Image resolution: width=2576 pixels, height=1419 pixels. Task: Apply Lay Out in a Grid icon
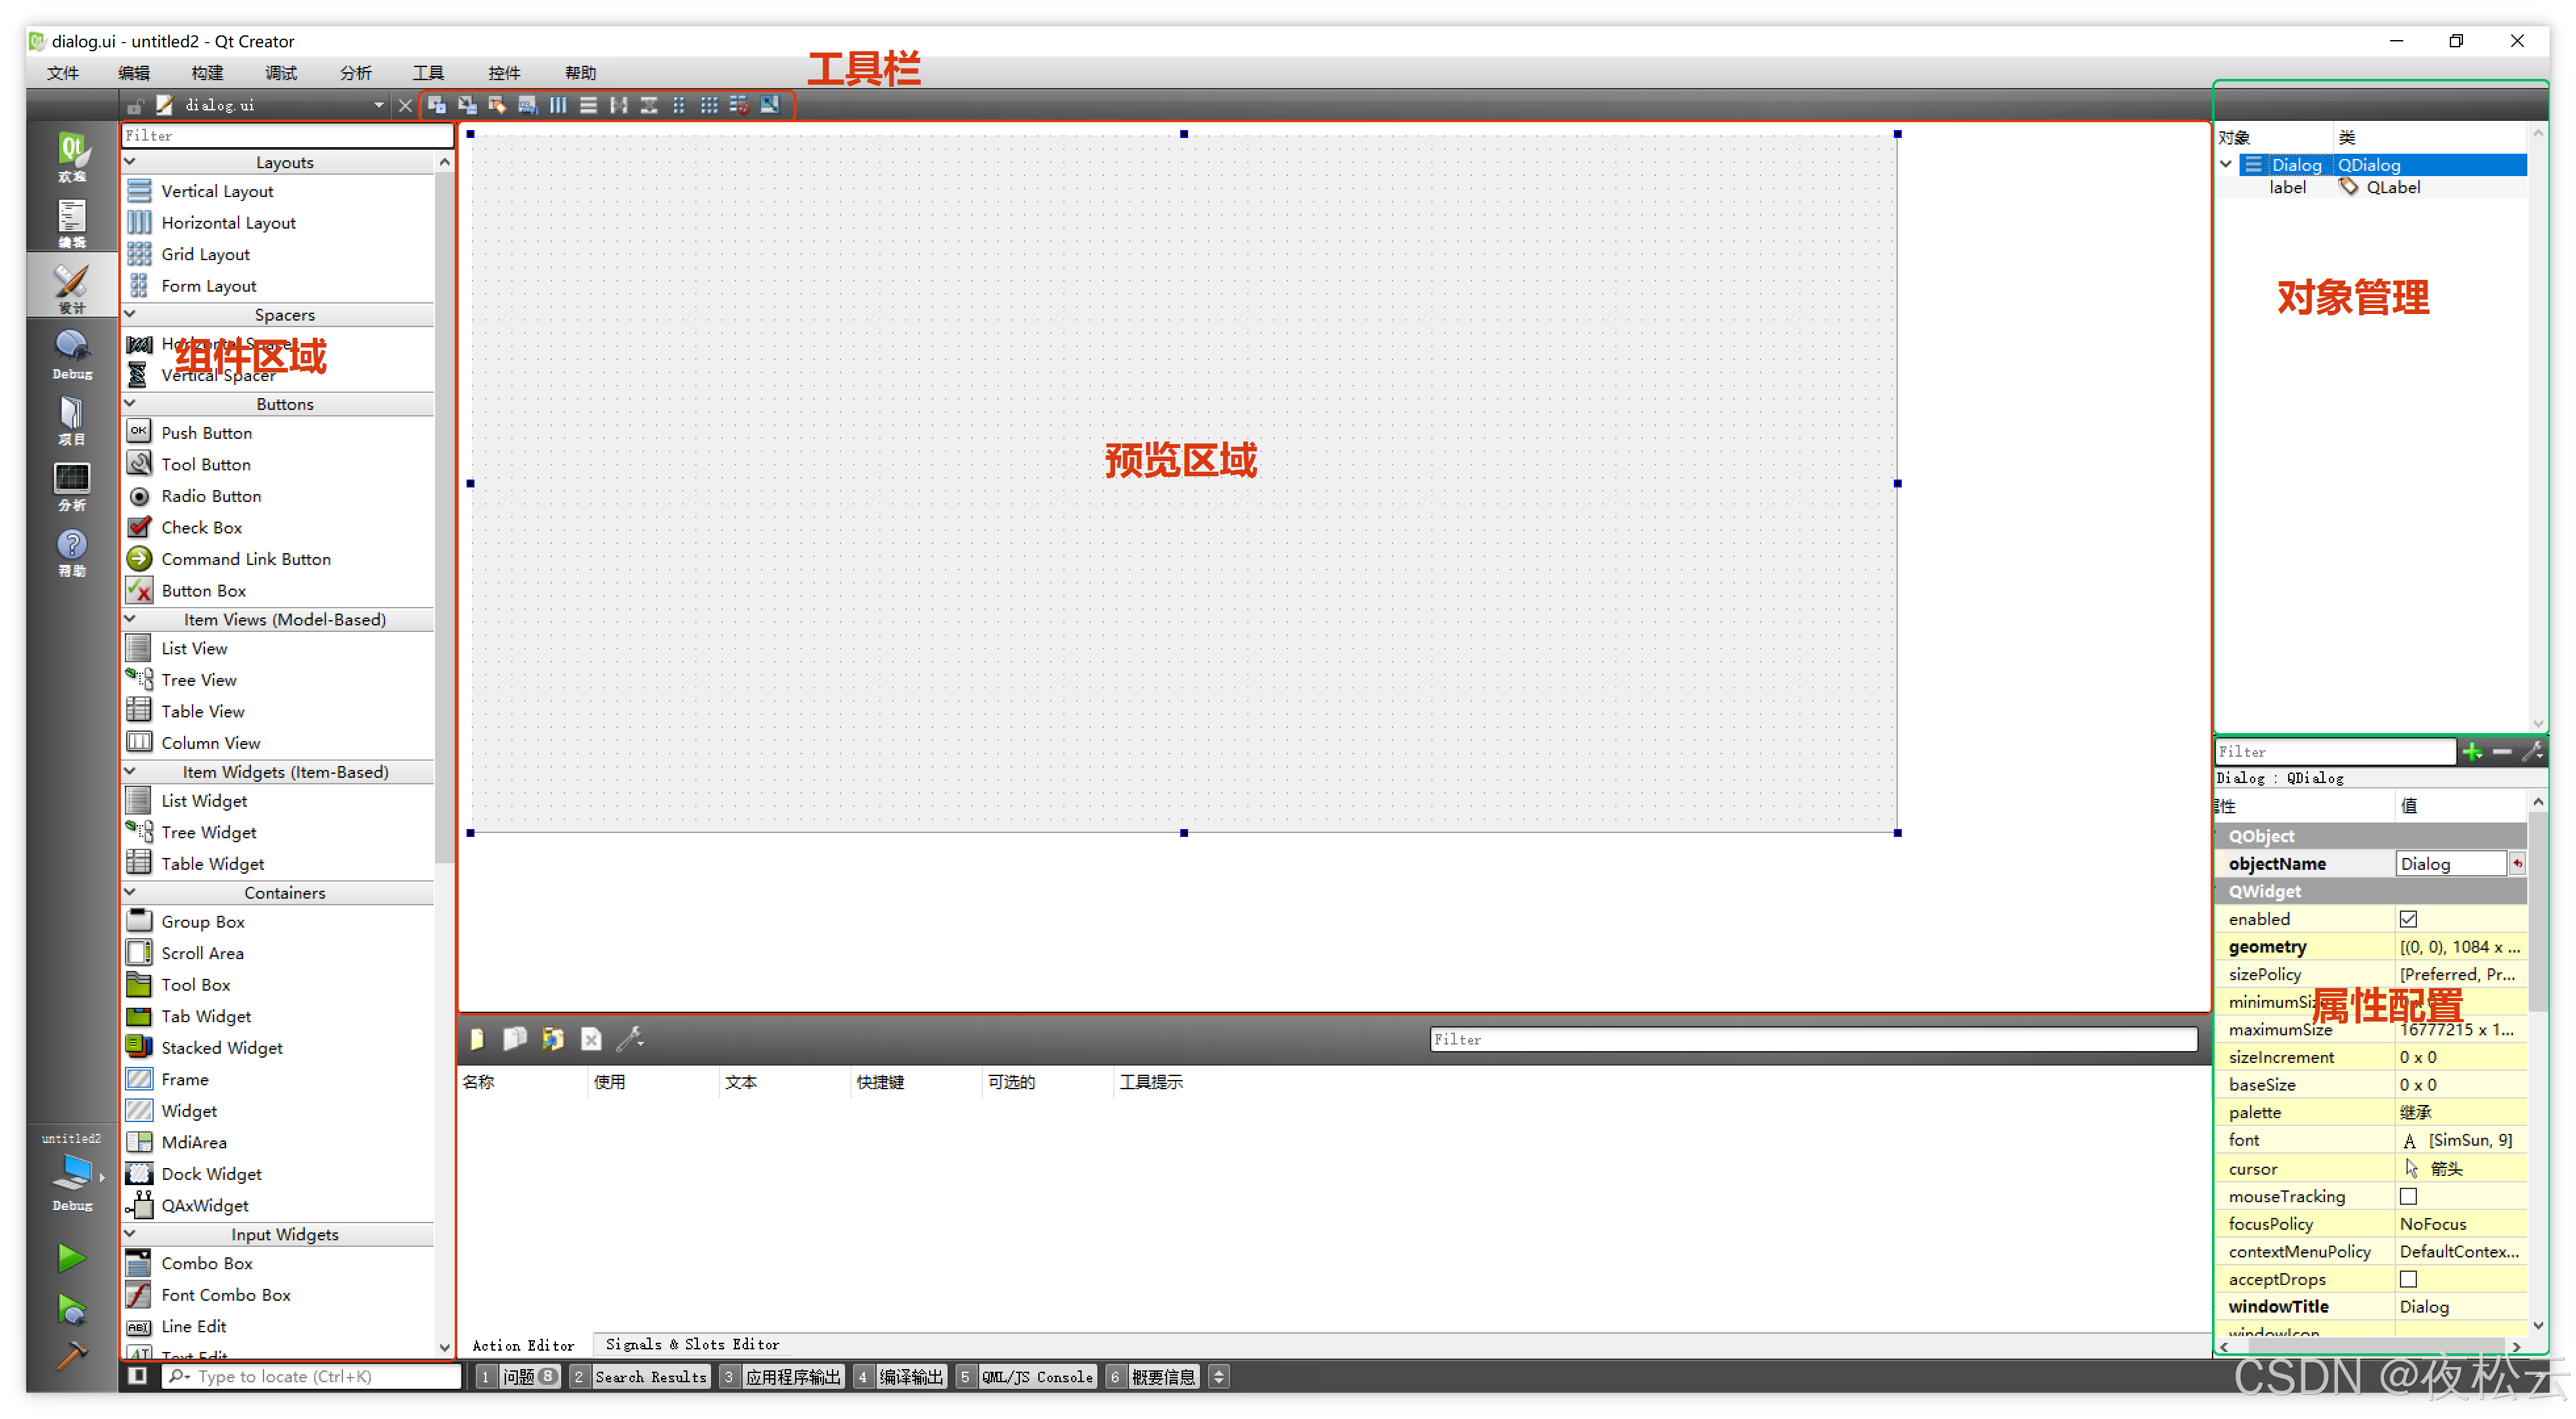tap(709, 105)
